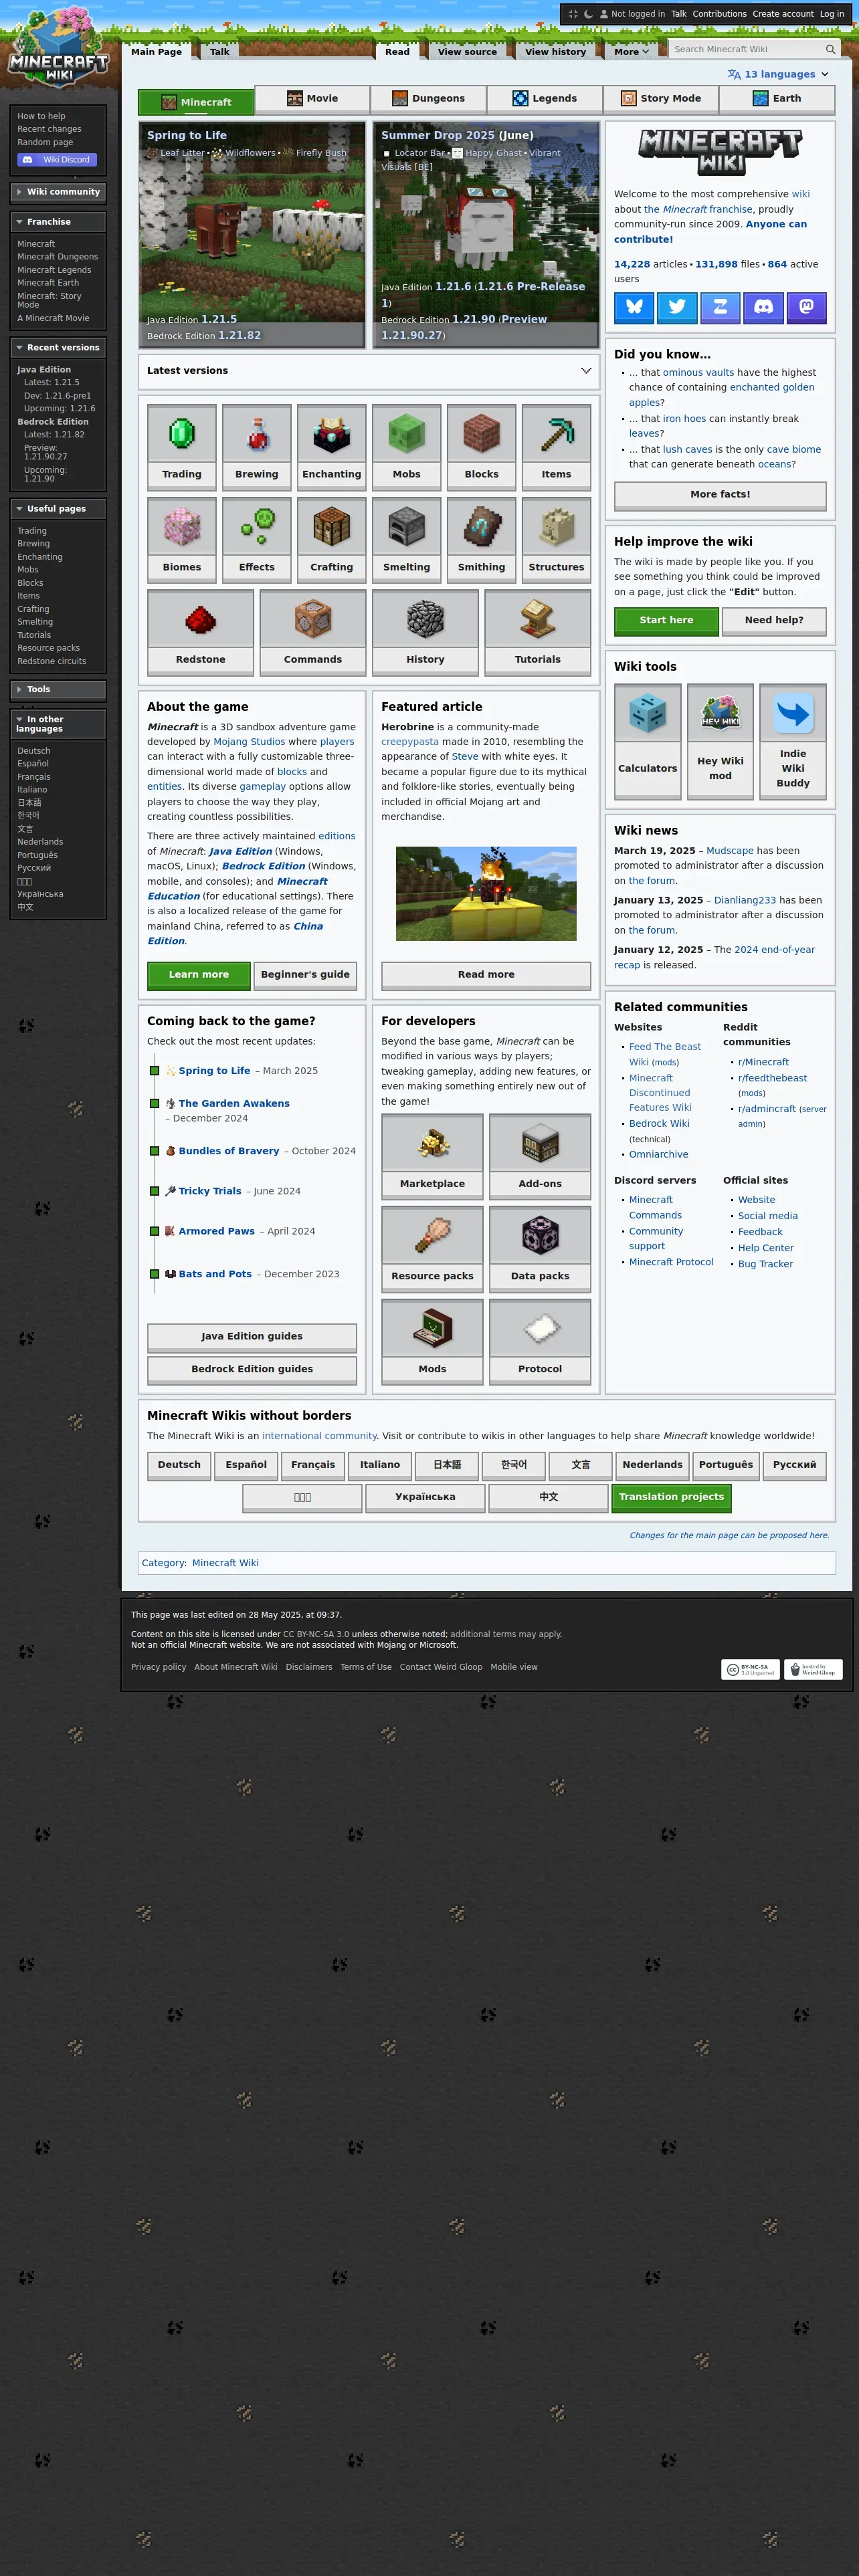Image resolution: width=859 pixels, height=2576 pixels.
Task: Collapse the Franchise sidebar section
Action: [x=58, y=222]
